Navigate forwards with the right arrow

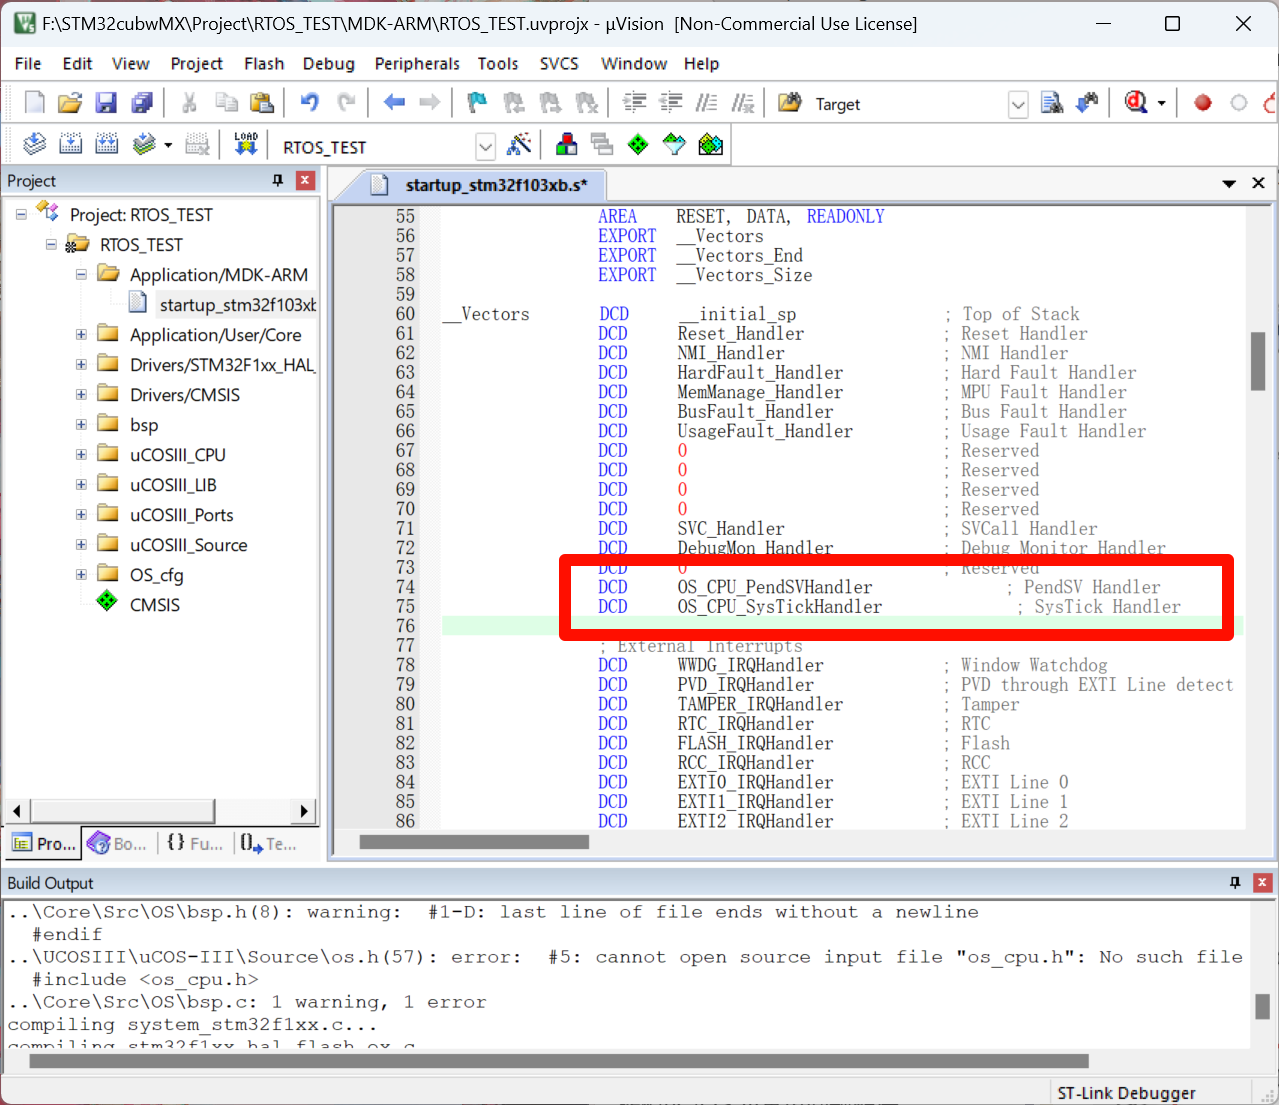[x=430, y=103]
